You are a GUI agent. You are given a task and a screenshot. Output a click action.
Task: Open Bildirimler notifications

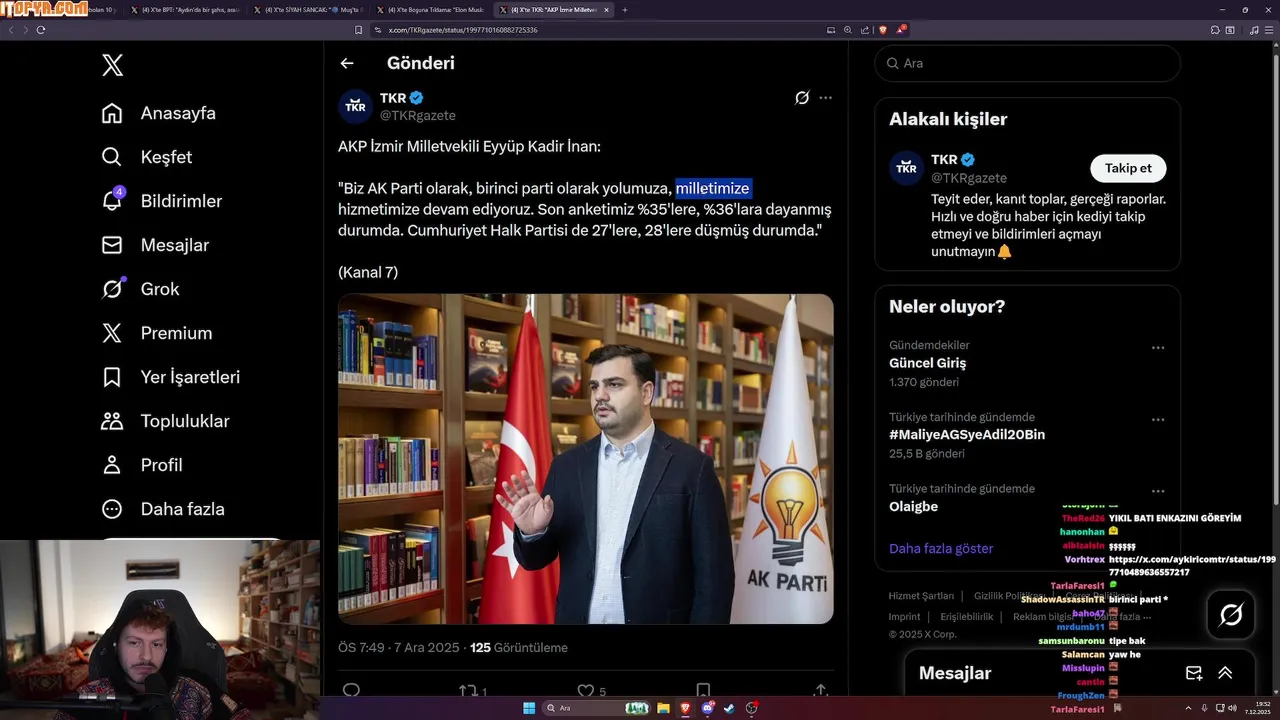[162, 201]
